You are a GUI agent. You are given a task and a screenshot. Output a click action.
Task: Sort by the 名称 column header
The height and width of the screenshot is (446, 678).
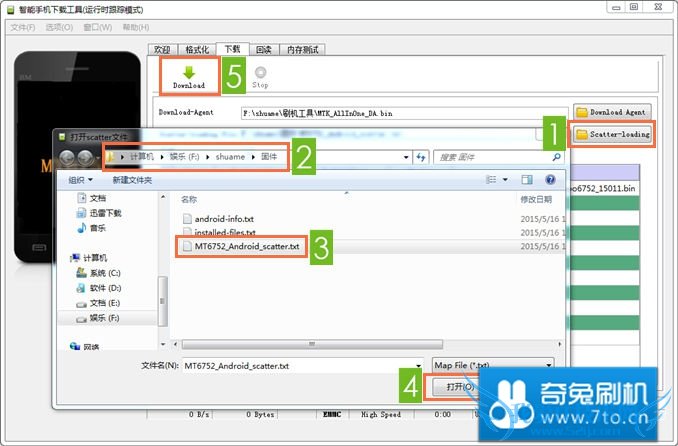[189, 199]
